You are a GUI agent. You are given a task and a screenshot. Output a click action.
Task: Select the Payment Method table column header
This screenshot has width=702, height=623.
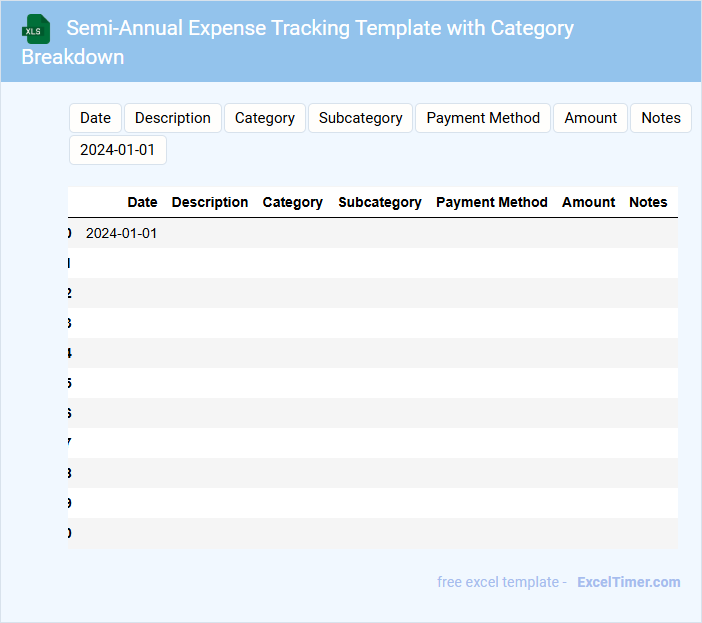[x=492, y=202]
